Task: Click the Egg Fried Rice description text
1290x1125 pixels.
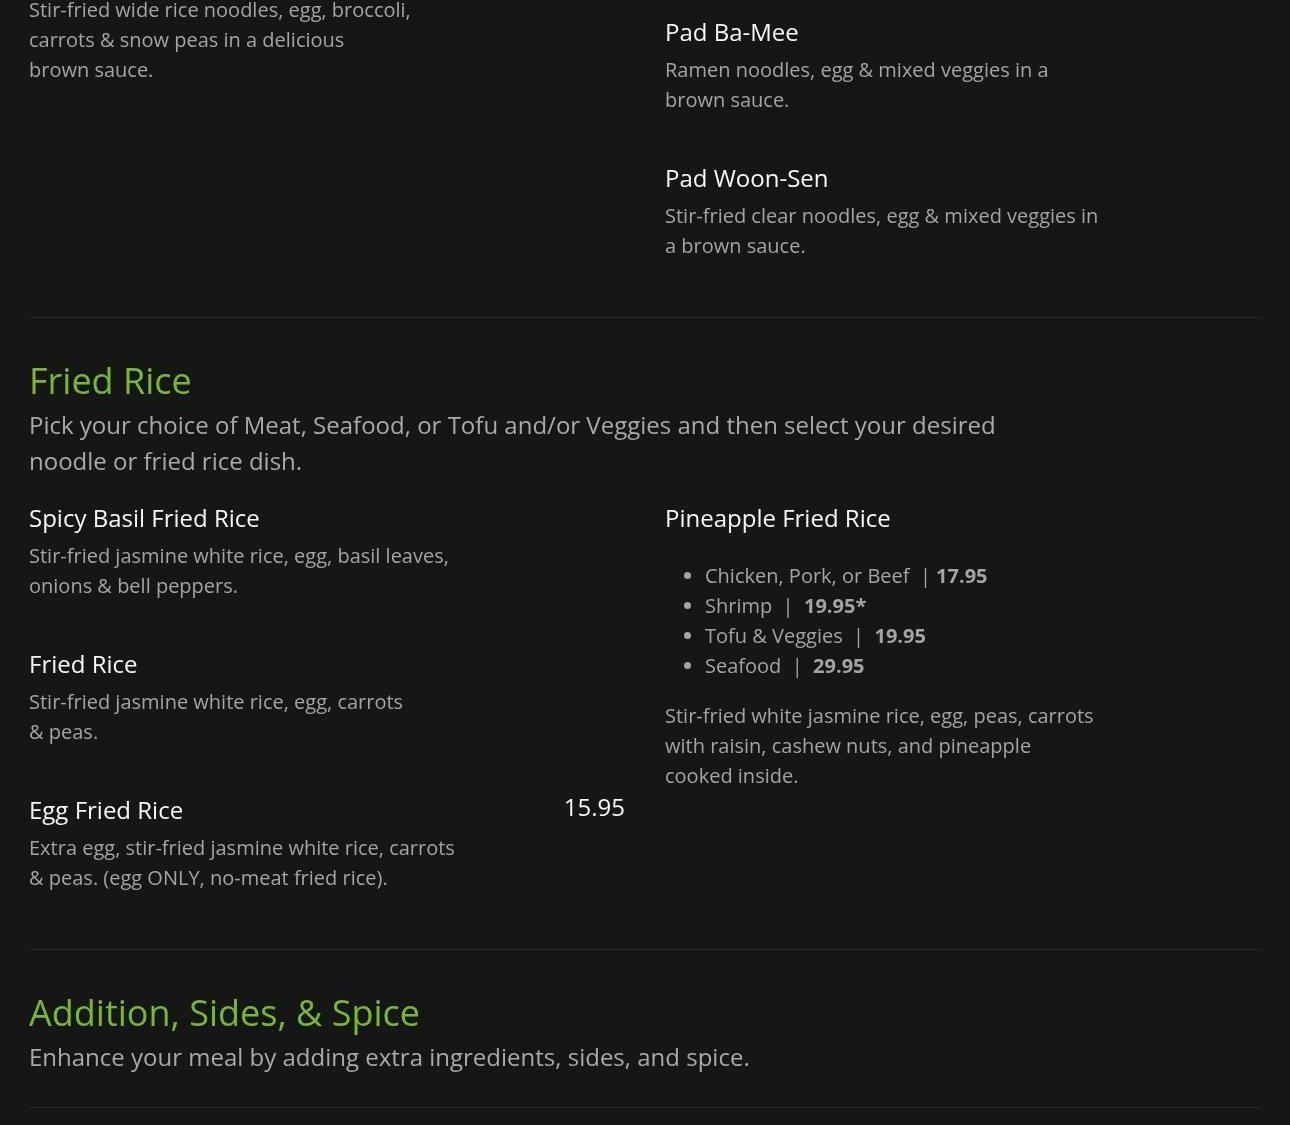Action: tap(242, 862)
